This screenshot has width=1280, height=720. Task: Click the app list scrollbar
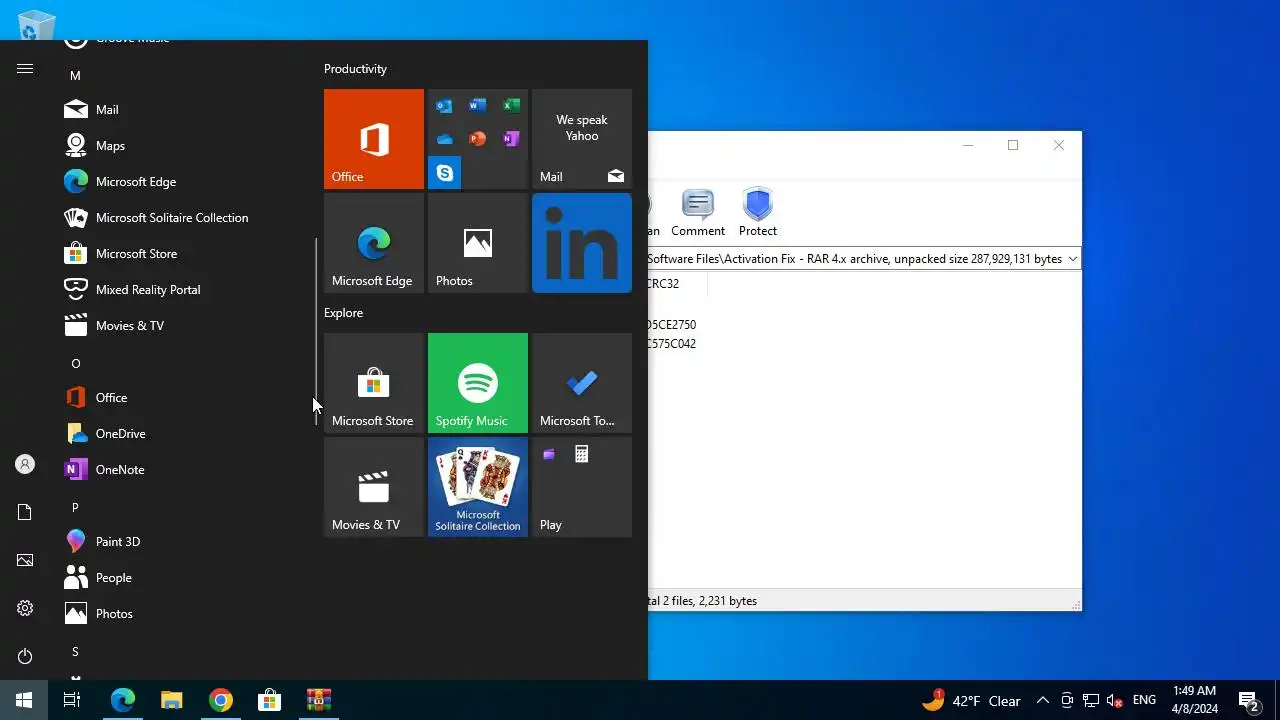click(x=316, y=332)
